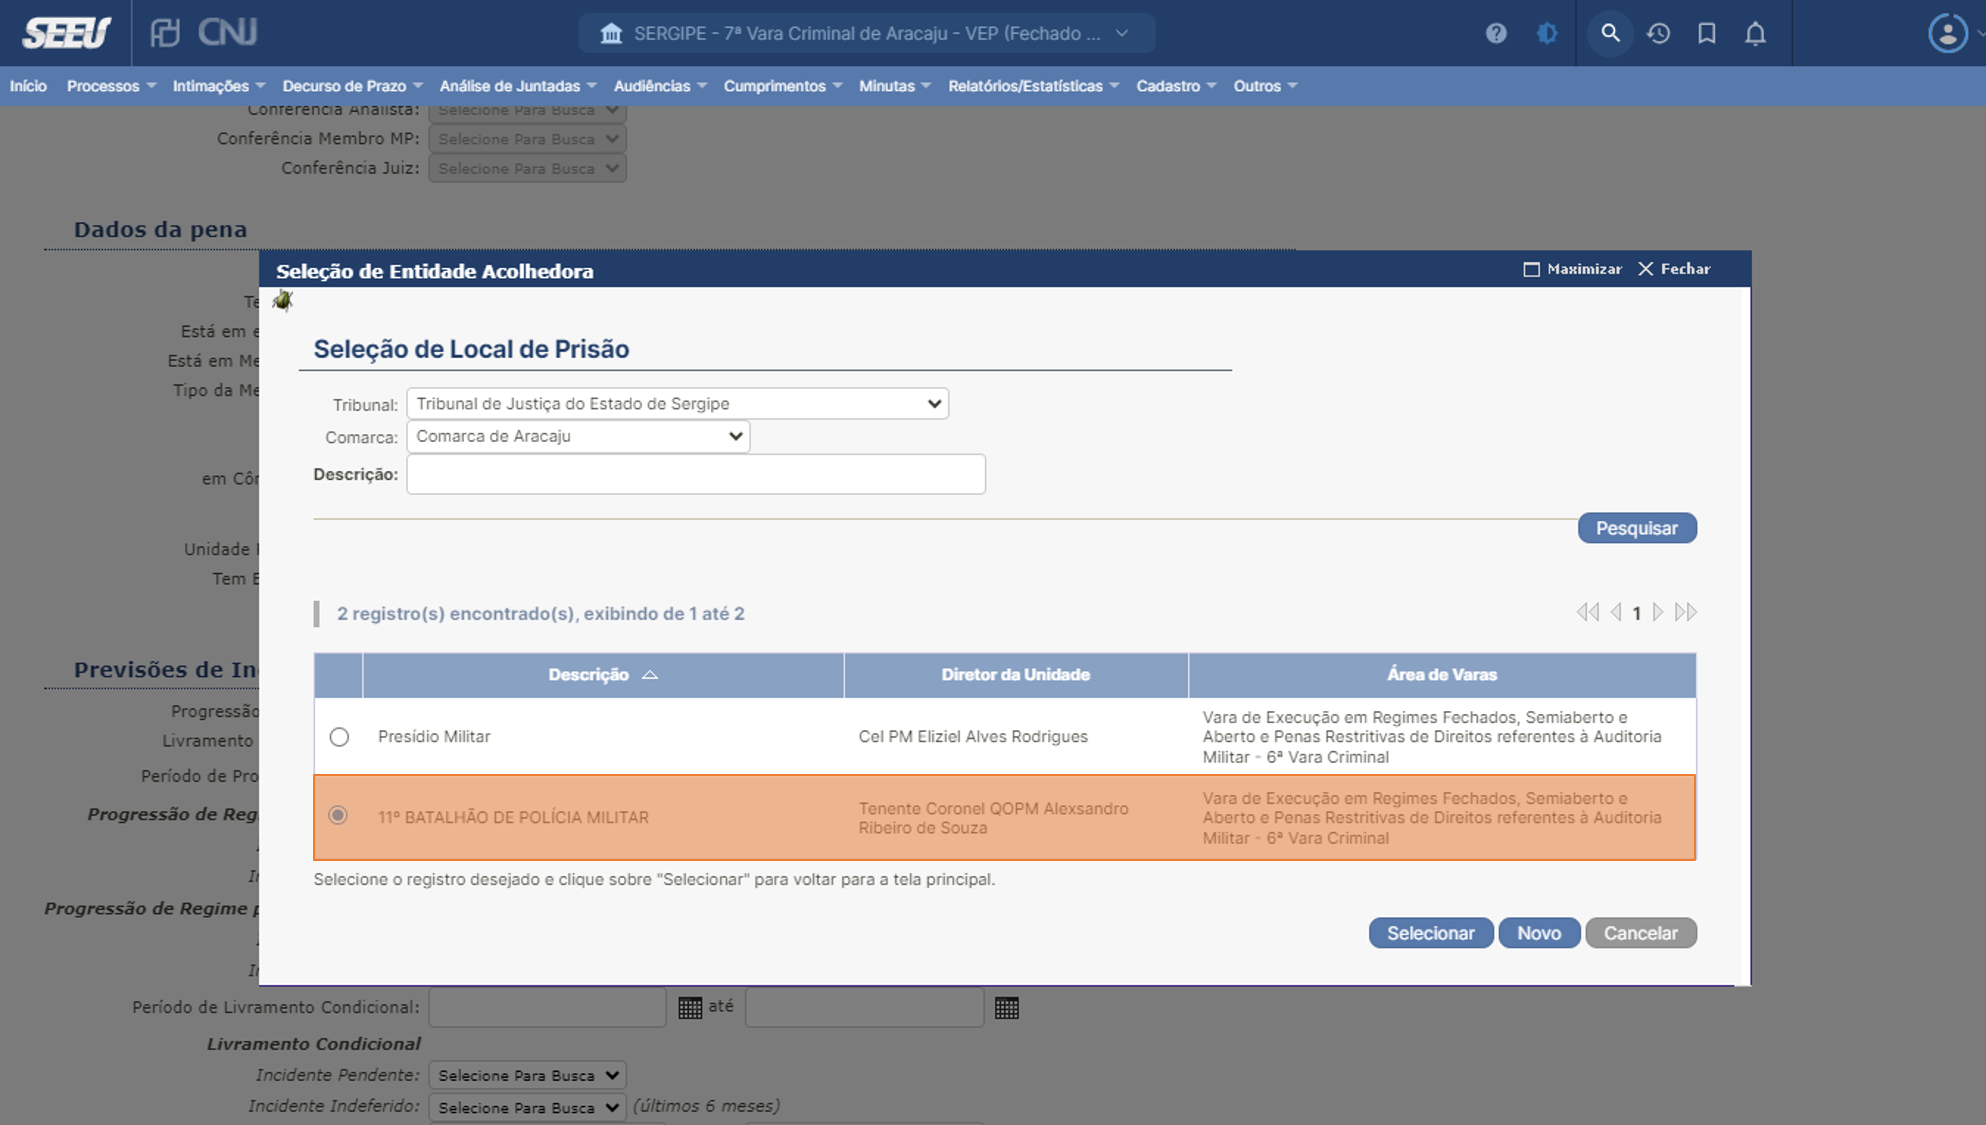Open the history clock icon
The height and width of the screenshot is (1125, 1986).
pyautogui.click(x=1659, y=33)
